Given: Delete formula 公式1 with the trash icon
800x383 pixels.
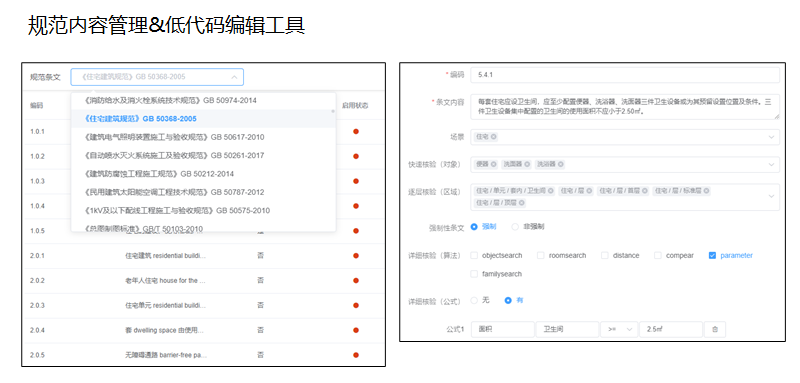Looking at the screenshot, I should click(x=715, y=329).
